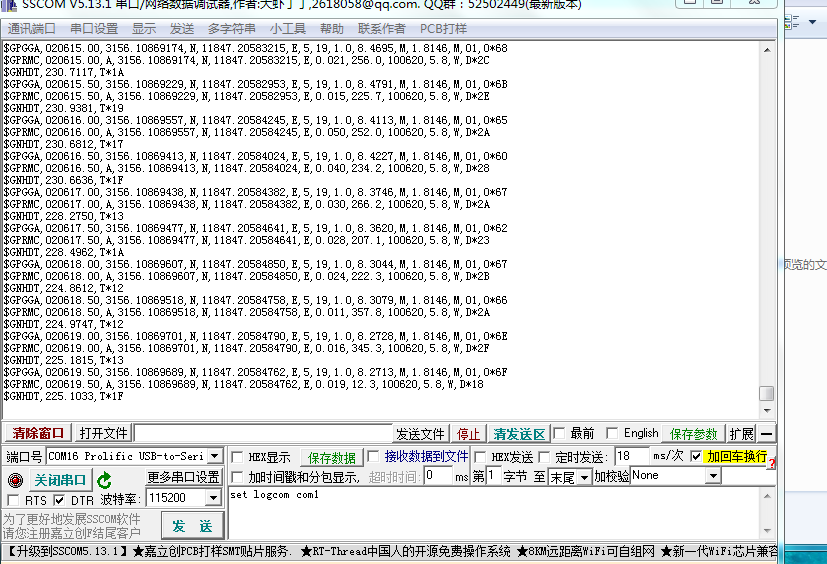Click the 超时时间 field showing 0
Viewport: 827px width, 564px height.
click(x=439, y=476)
